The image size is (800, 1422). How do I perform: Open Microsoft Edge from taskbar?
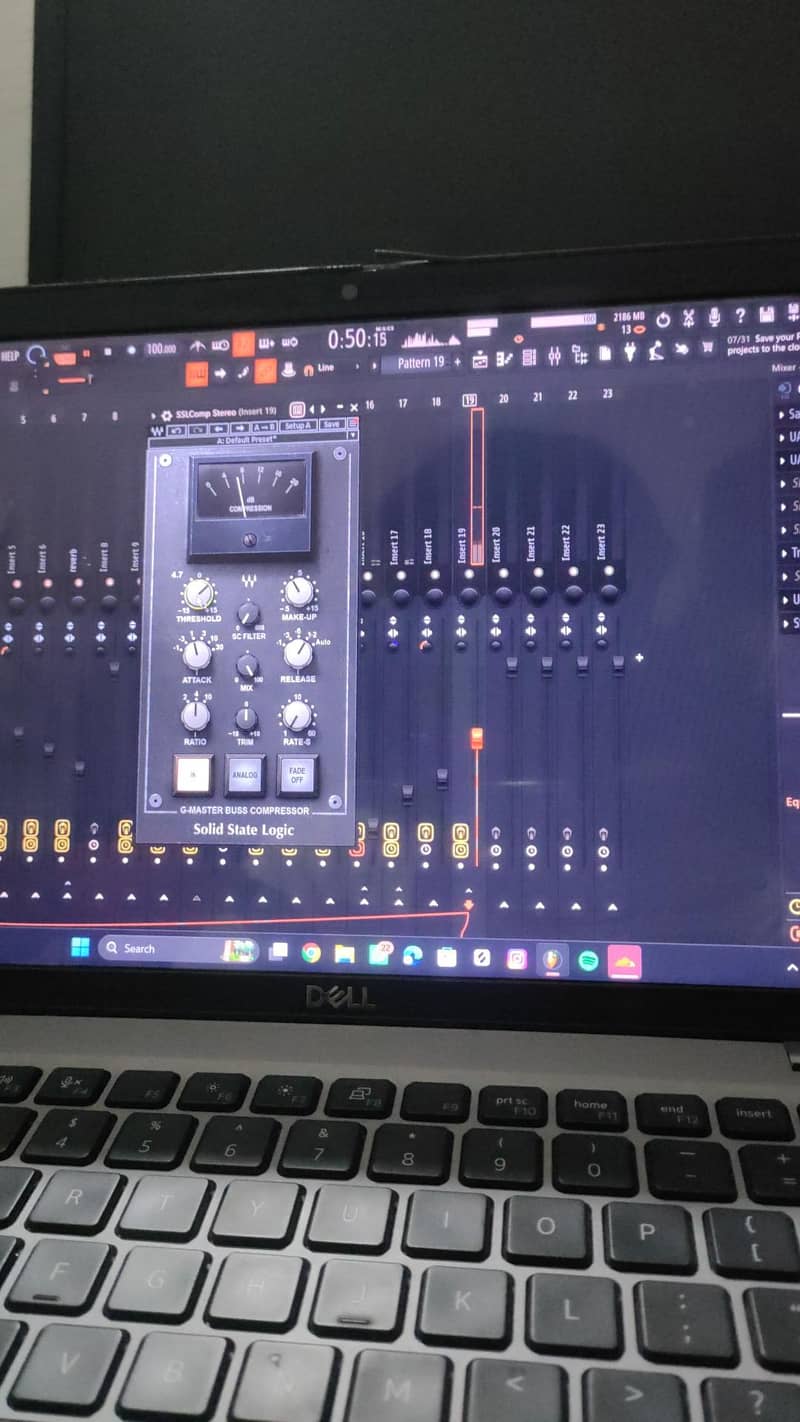412,956
